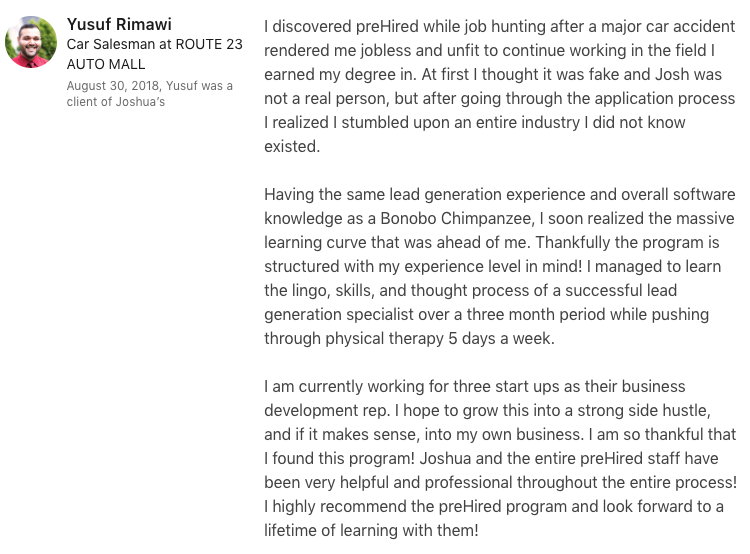Viewport: 750px width, 554px height.
Task: Open the Yusuf Rimawi name link
Action: coord(119,24)
